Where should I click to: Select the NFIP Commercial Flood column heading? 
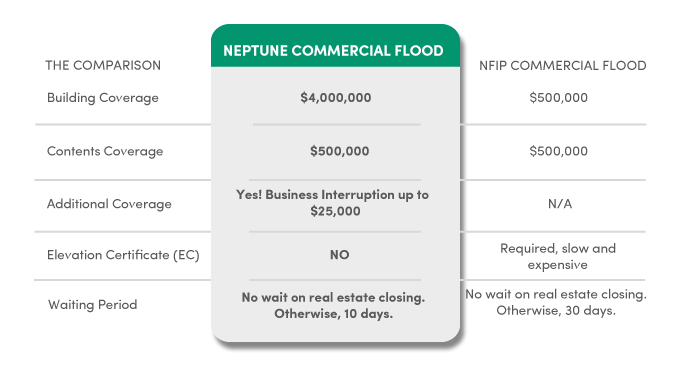coord(563,66)
